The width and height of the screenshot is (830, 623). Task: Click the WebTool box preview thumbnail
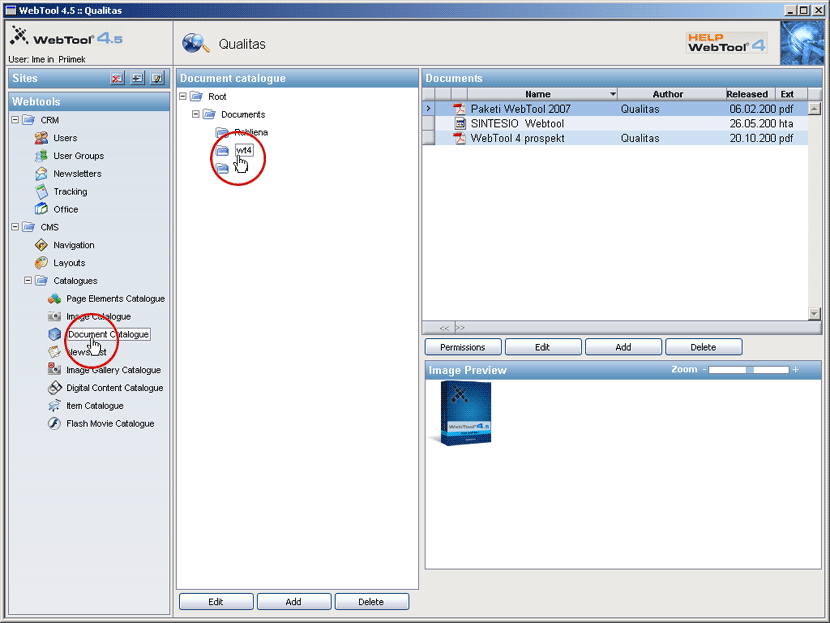[460, 412]
